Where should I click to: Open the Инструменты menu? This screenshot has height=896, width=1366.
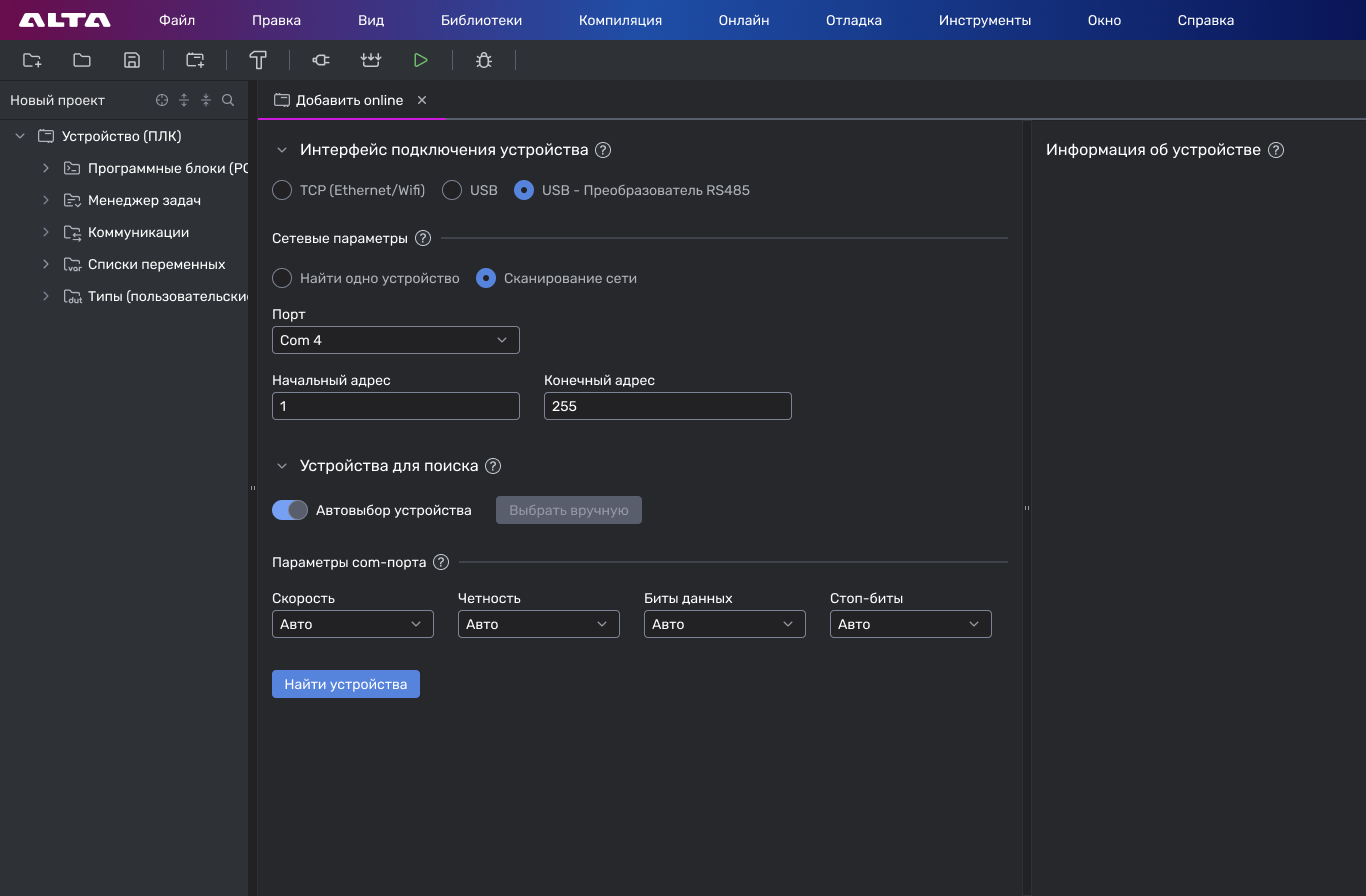(x=985, y=20)
